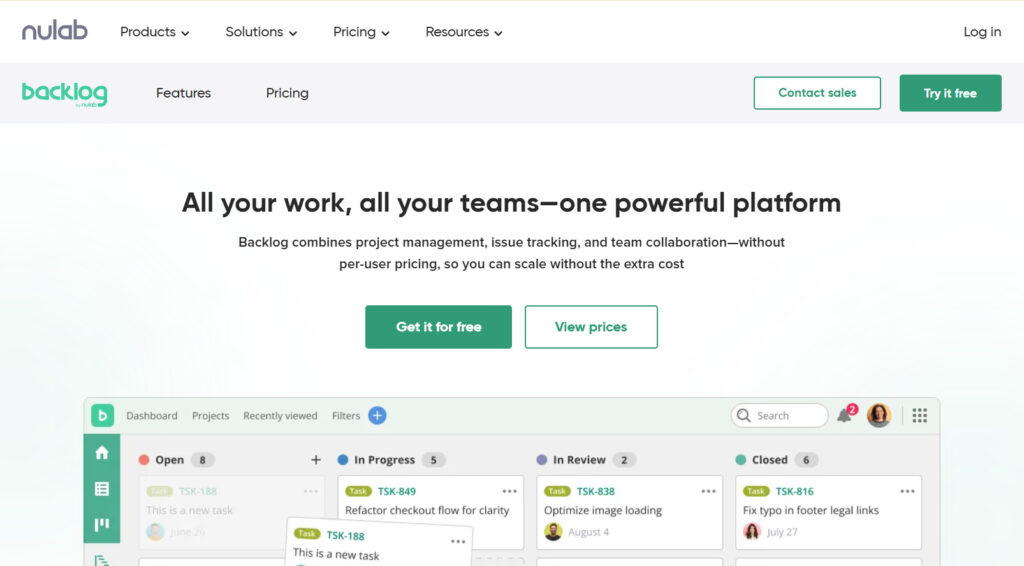Viewport: 1024px width, 566px height.
Task: Click the Get it for free button
Action: [438, 327]
